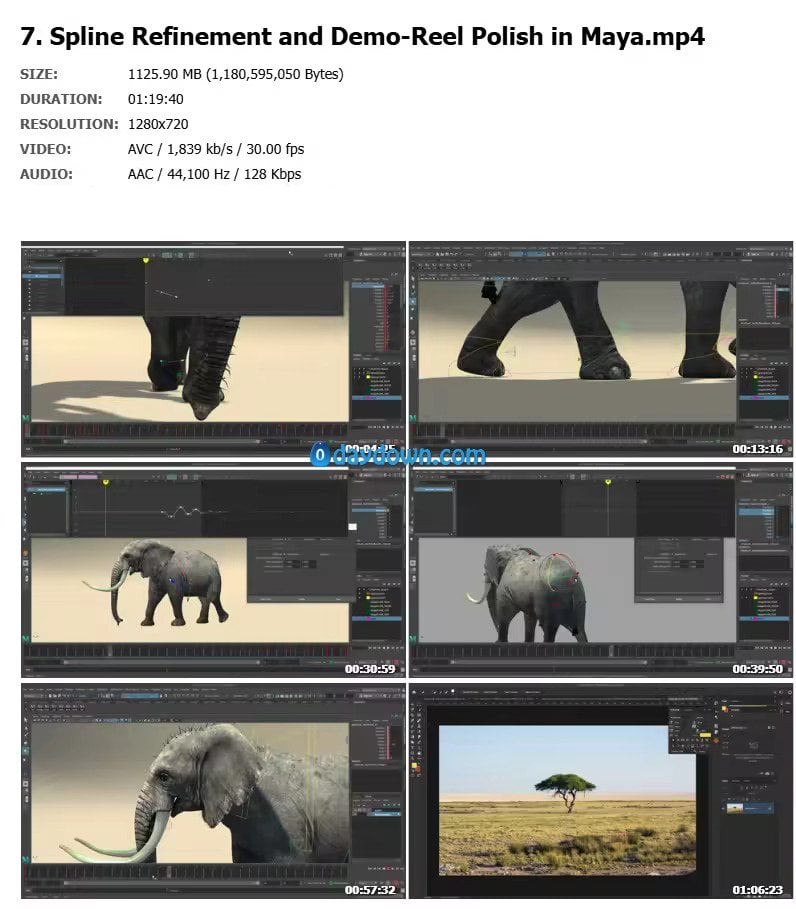The image size is (796, 909).
Task: Click the time slider in the 00:13:16 frame
Action: coord(575,430)
